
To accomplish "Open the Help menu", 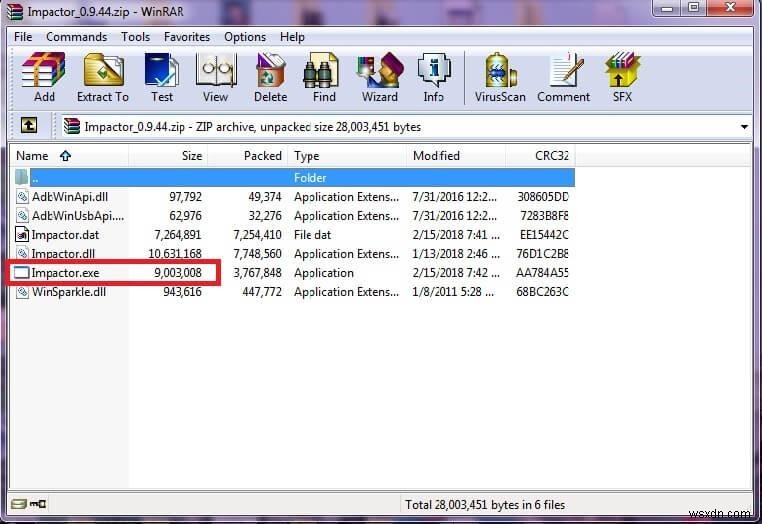I will (292, 37).
